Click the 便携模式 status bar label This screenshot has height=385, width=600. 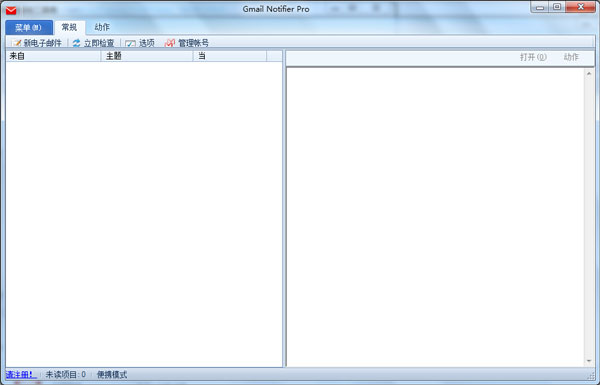click(112, 374)
